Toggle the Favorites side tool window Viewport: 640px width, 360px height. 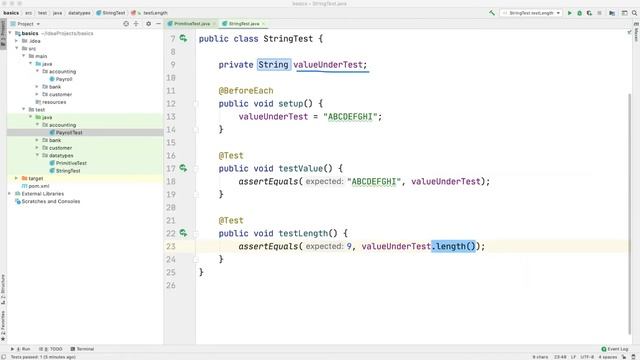coord(3,326)
